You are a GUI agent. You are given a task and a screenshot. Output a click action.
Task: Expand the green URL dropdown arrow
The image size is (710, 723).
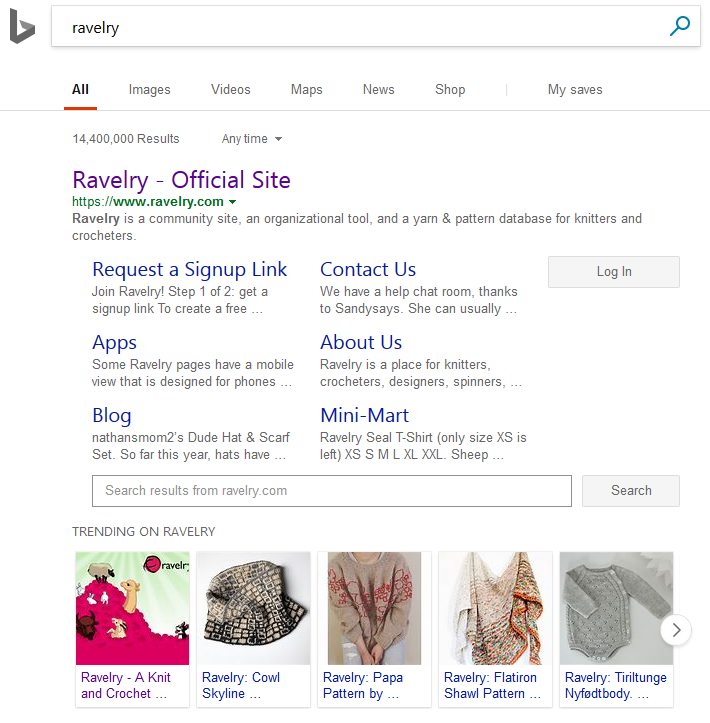(233, 202)
